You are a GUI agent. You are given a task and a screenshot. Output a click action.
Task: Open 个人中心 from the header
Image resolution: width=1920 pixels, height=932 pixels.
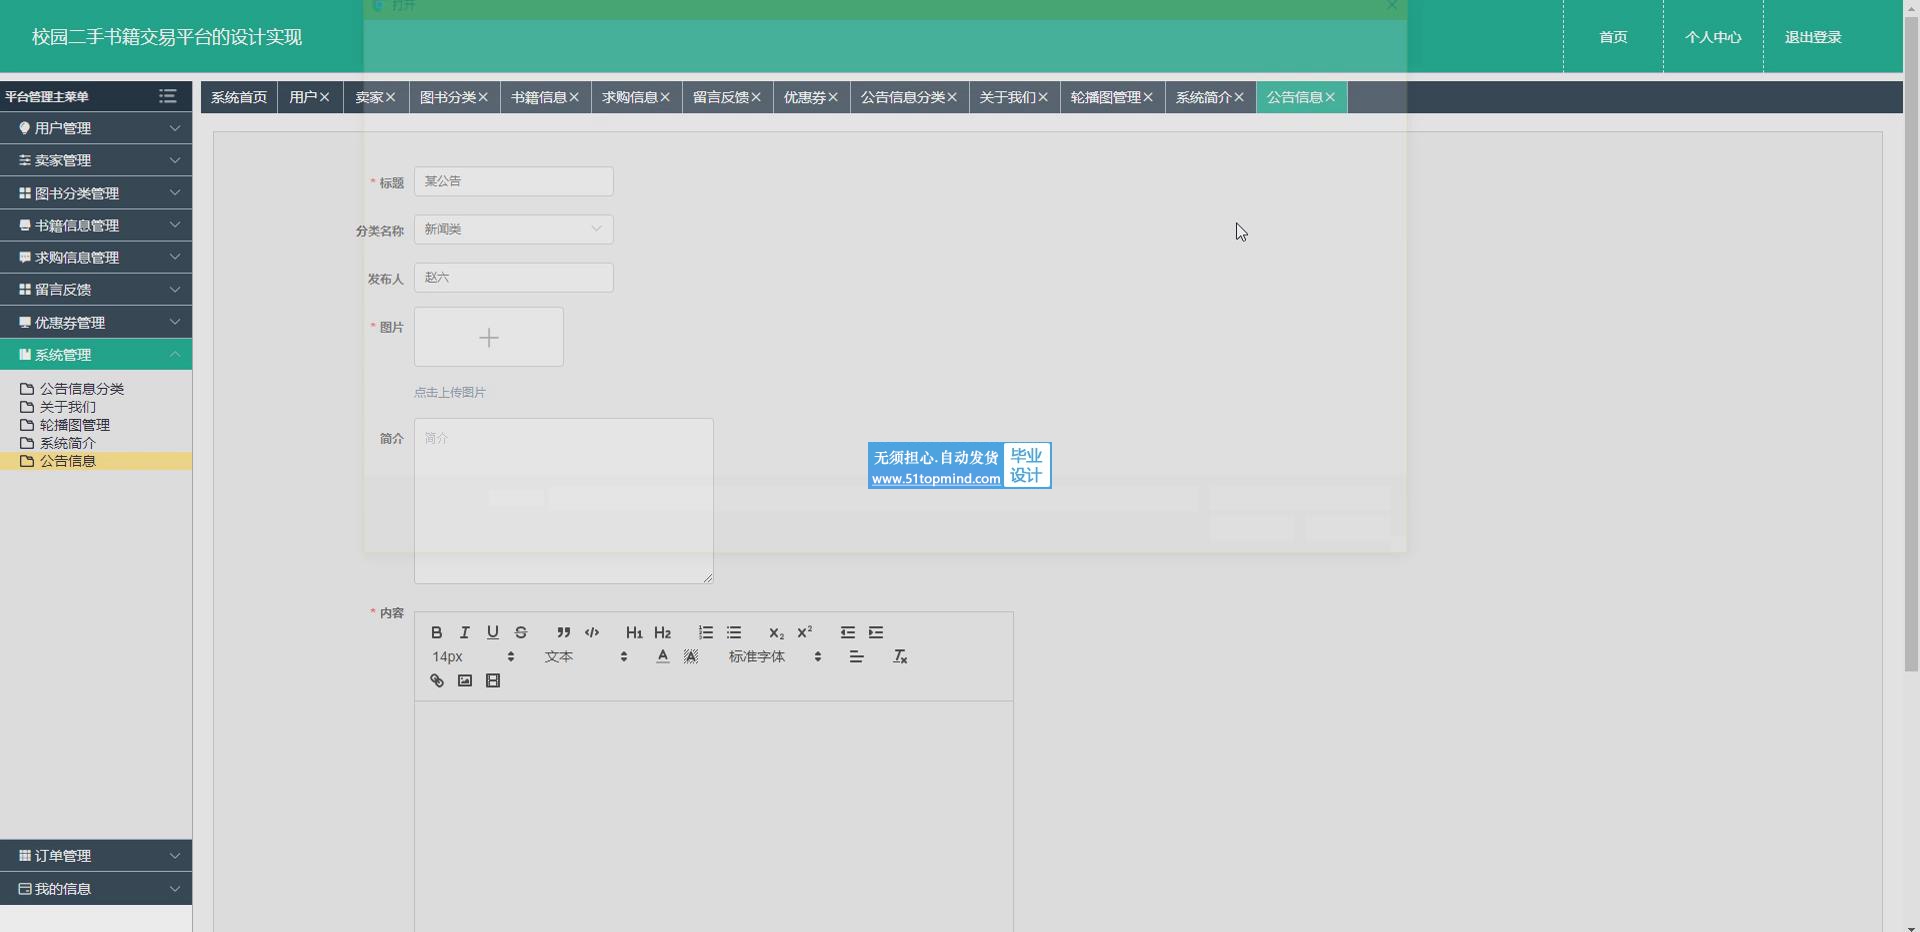click(1712, 37)
